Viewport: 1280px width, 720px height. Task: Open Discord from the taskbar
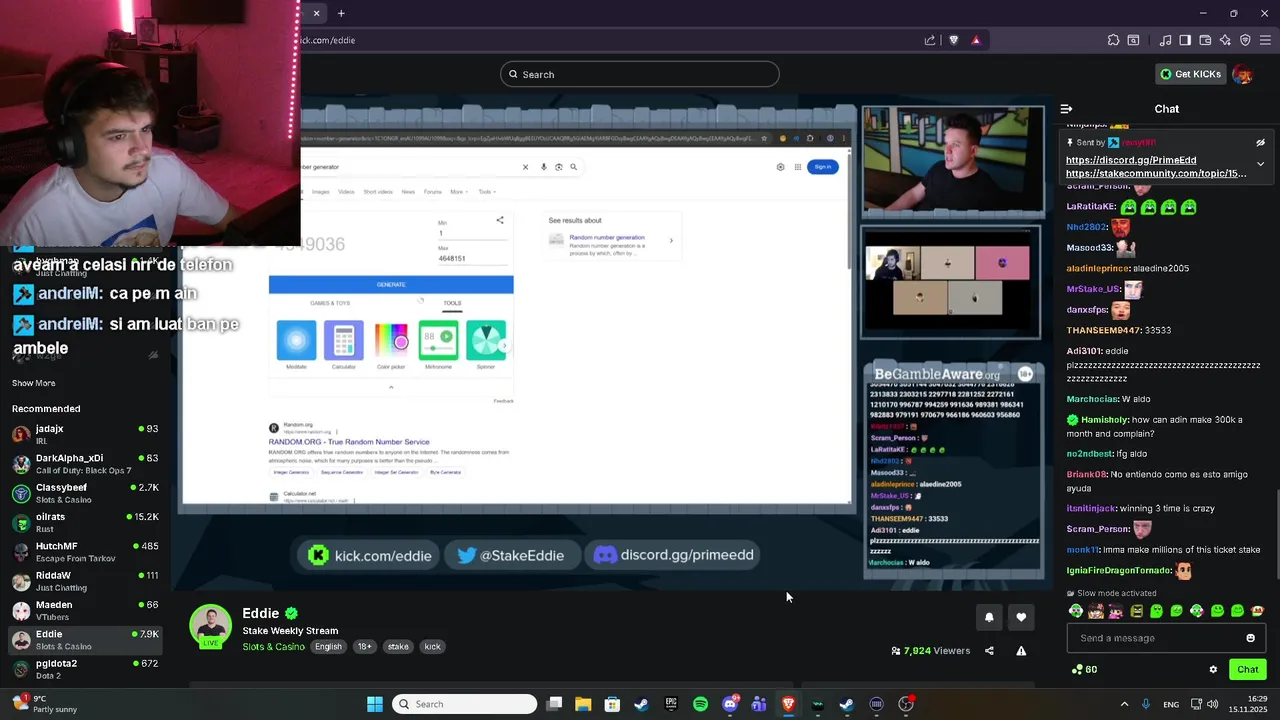(730, 704)
